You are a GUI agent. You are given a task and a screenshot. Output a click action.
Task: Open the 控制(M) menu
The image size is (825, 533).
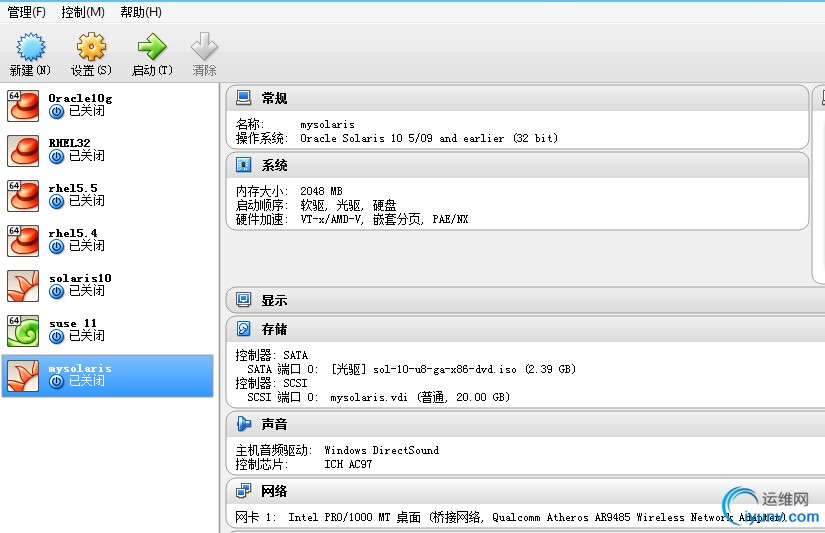(83, 12)
